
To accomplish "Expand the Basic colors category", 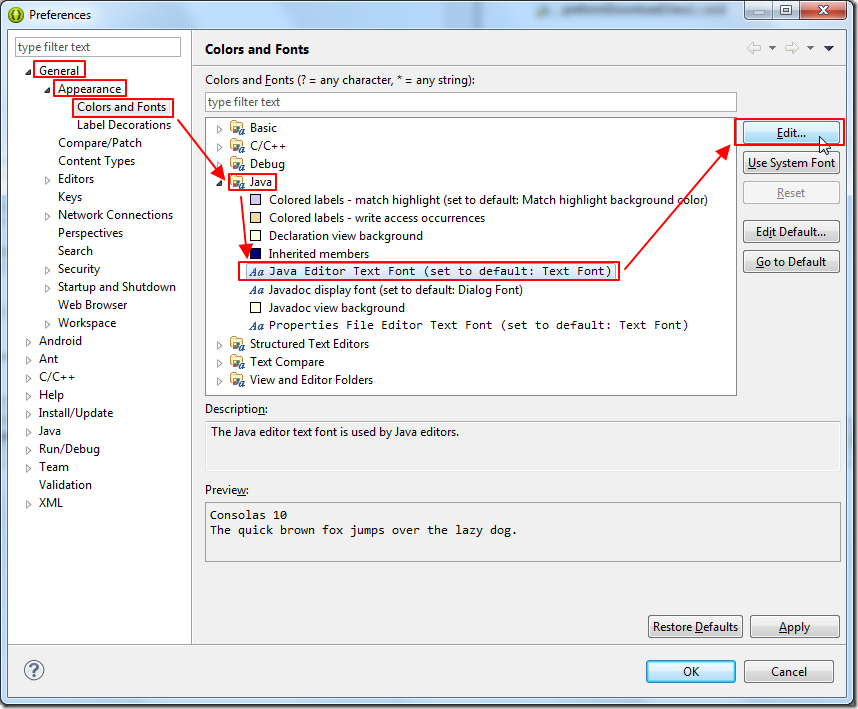I will (219, 129).
